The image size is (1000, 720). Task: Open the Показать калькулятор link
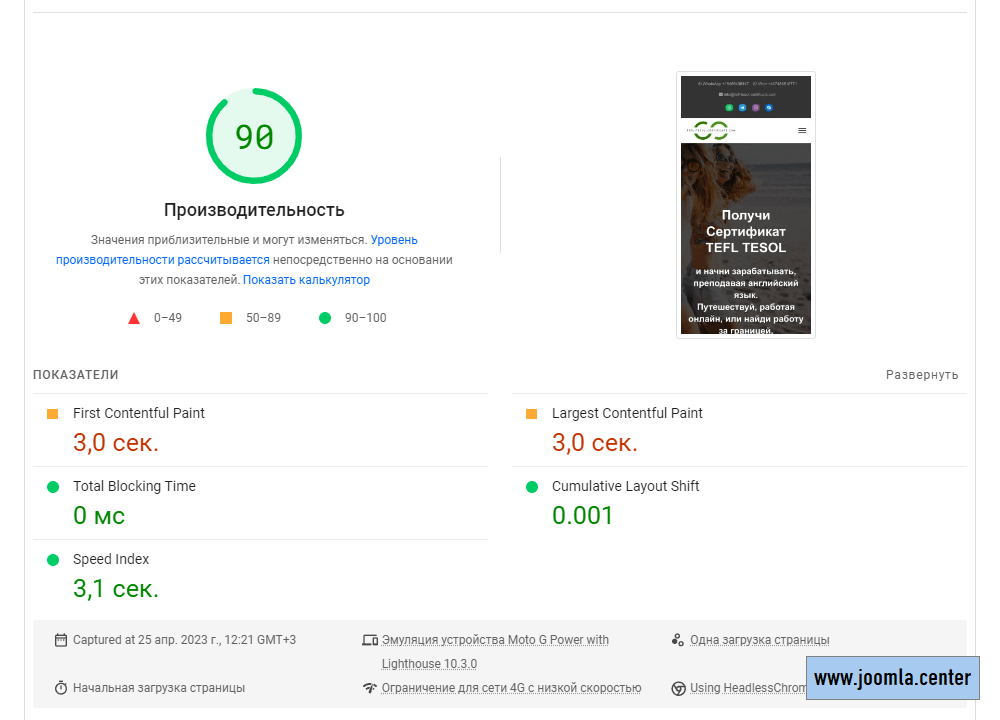[x=306, y=280]
